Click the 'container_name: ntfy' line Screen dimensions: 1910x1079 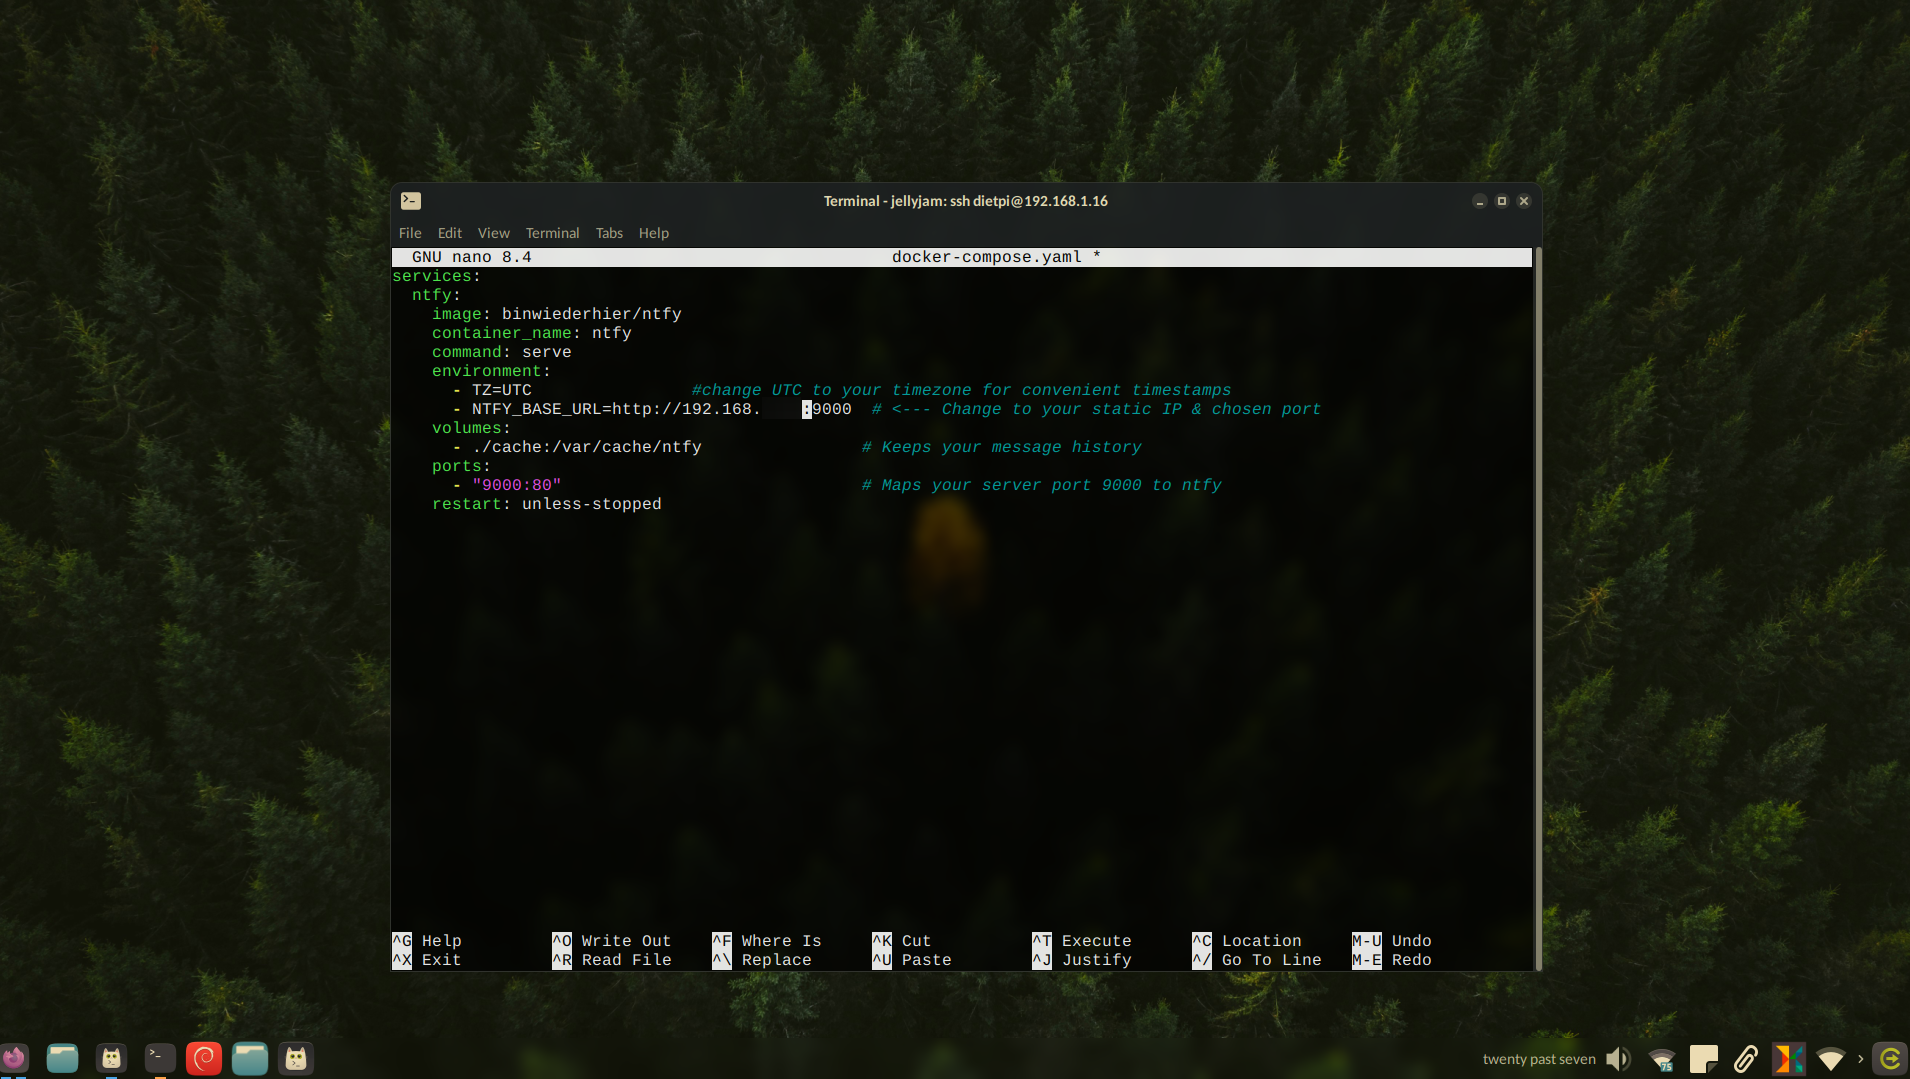point(532,334)
